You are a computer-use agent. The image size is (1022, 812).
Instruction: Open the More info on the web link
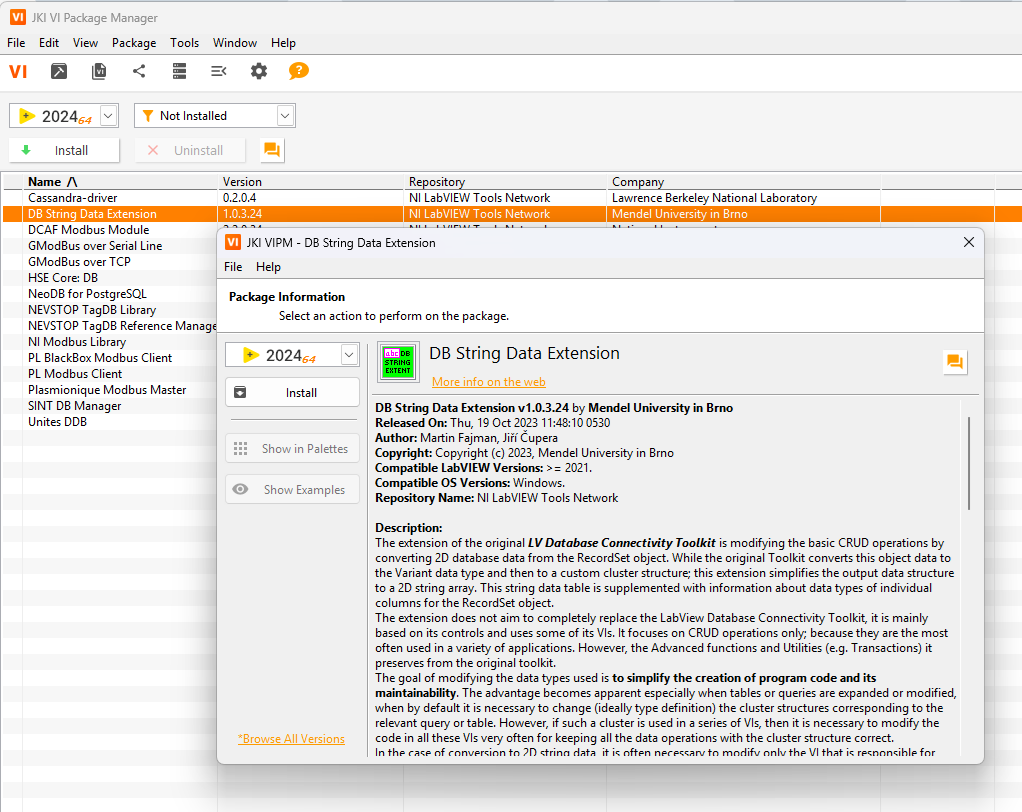click(x=489, y=382)
